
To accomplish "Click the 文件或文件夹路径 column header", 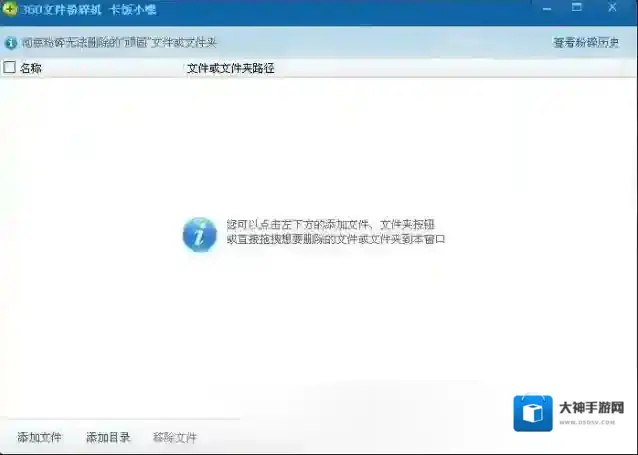I will coord(231,68).
